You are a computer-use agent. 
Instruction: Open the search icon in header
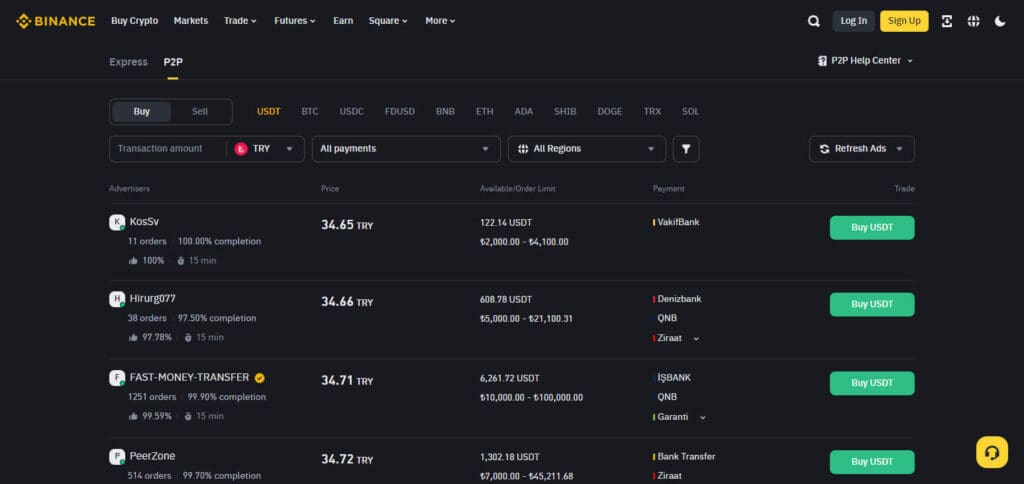coord(814,21)
